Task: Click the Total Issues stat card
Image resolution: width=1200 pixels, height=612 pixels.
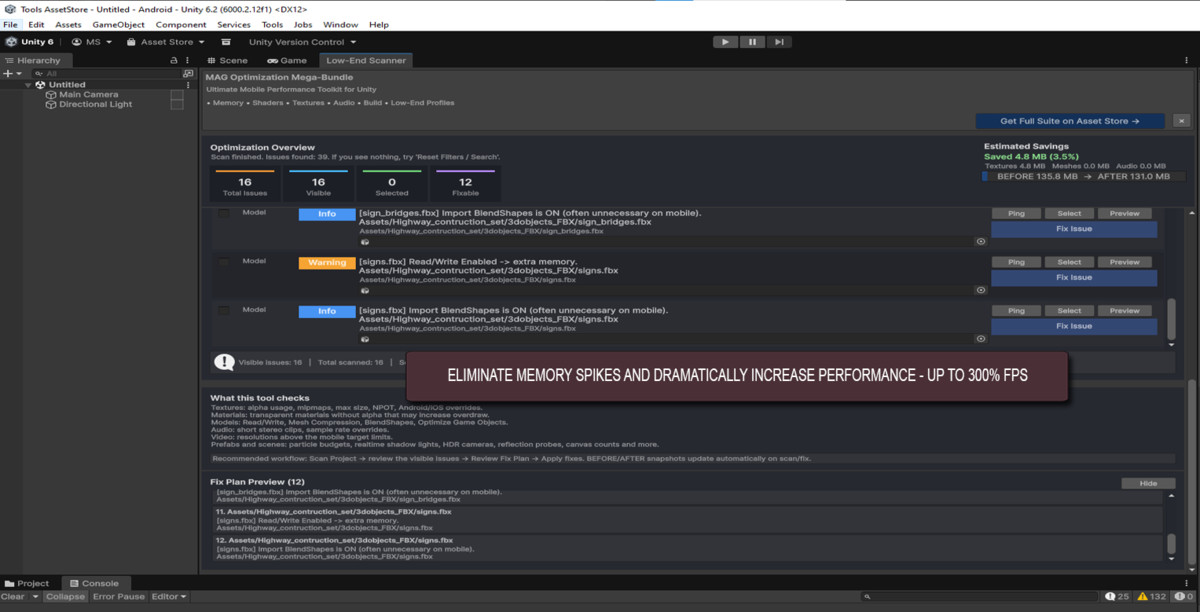Action: pyautogui.click(x=245, y=186)
